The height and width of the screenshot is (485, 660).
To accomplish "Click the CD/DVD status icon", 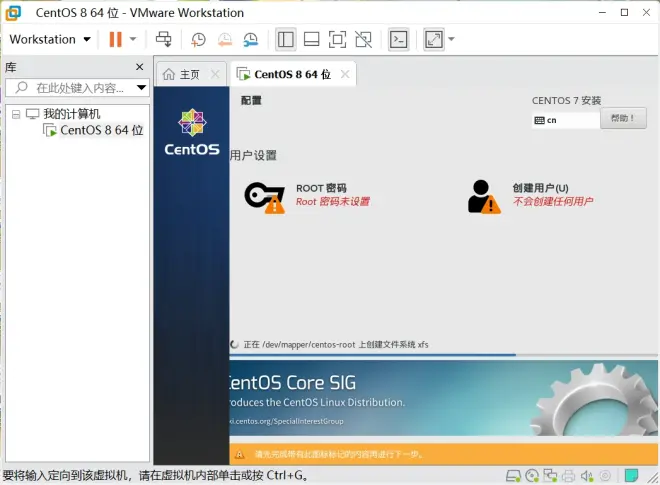I will point(532,476).
